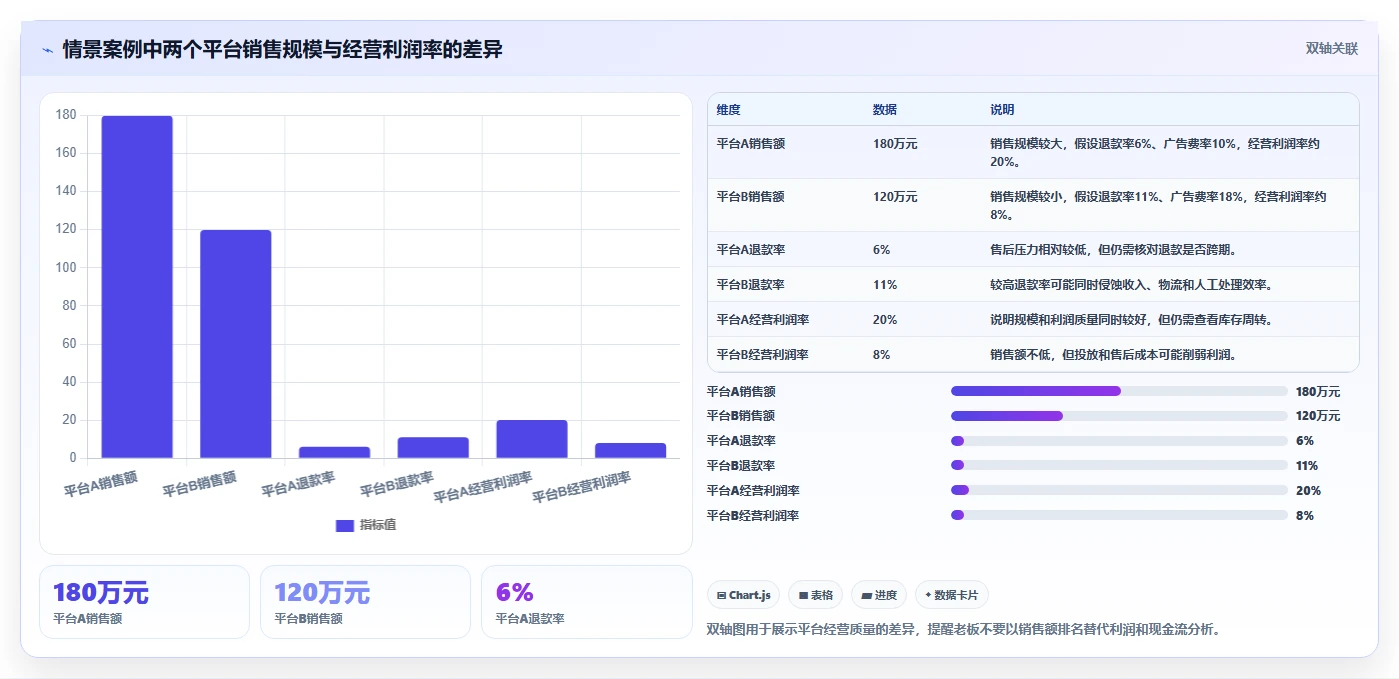The width and height of the screenshot is (1399, 679).
Task: Click the chart title 情景案例中两个平台销售规模
Action: (x=283, y=49)
